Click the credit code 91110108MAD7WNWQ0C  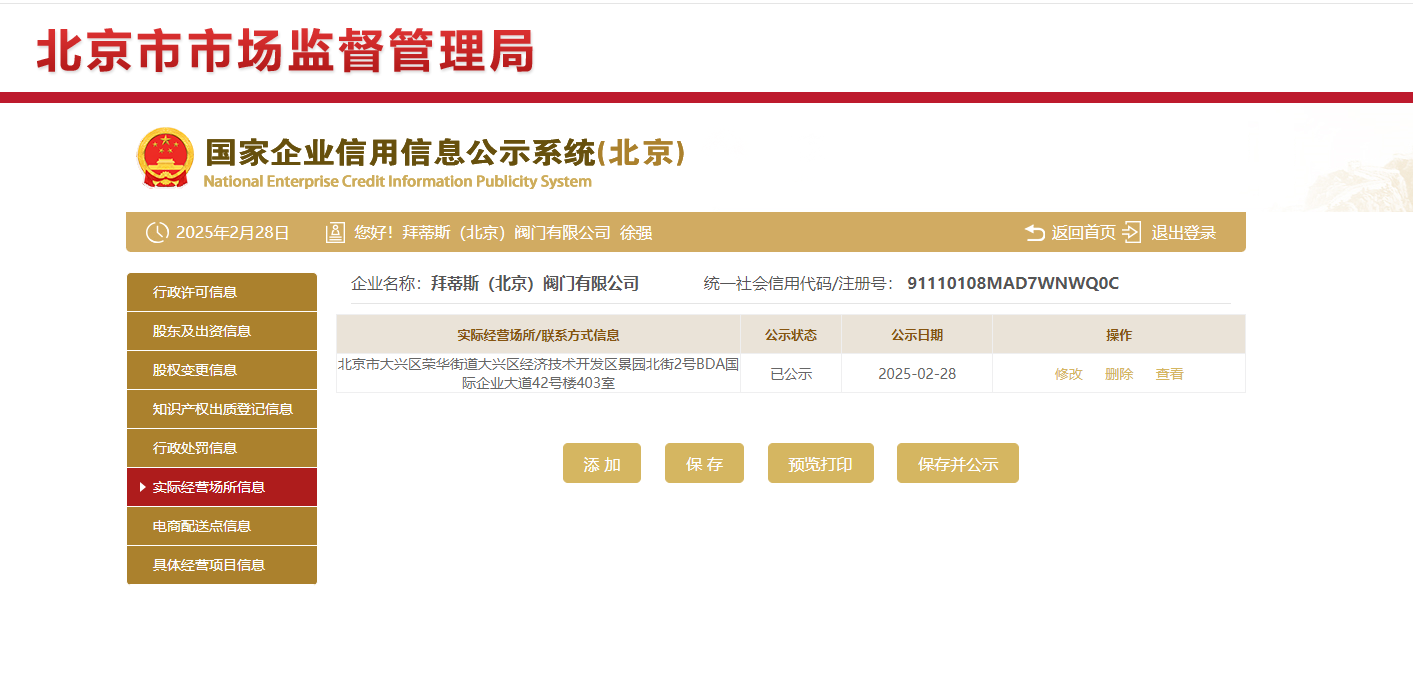point(1013,283)
